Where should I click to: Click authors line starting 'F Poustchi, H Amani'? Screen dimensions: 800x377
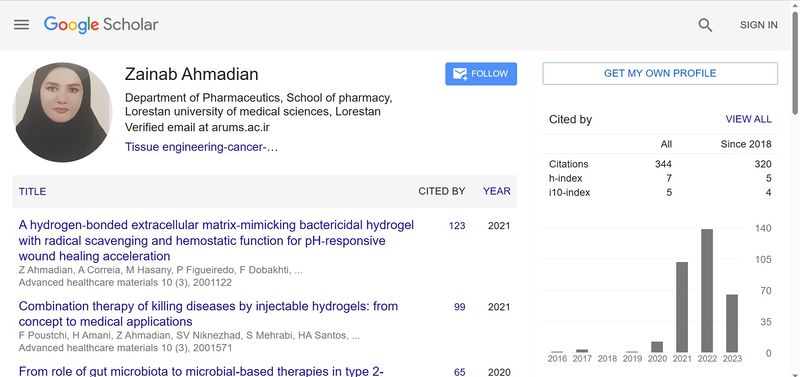[189, 336]
